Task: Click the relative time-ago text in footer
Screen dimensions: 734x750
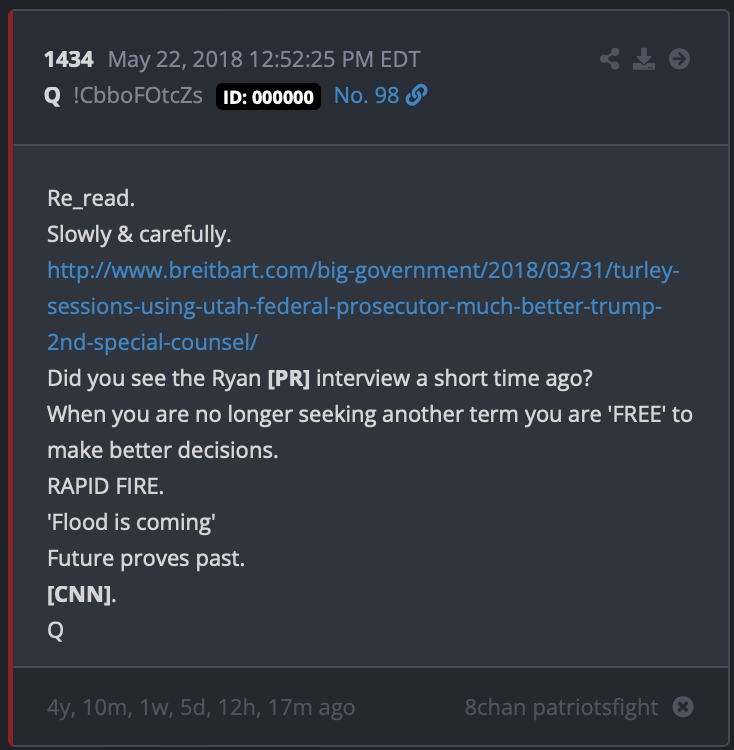Action: pyautogui.click(x=201, y=707)
